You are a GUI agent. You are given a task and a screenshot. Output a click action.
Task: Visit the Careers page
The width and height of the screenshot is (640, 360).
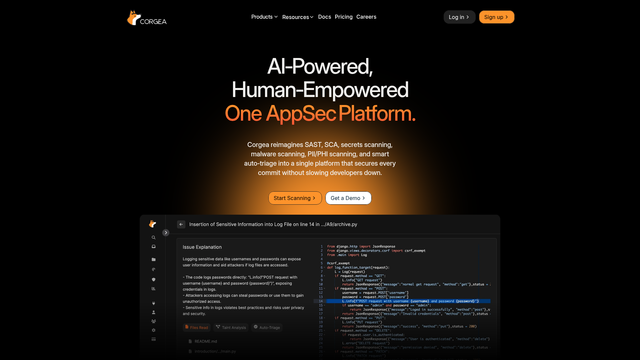coord(366,17)
